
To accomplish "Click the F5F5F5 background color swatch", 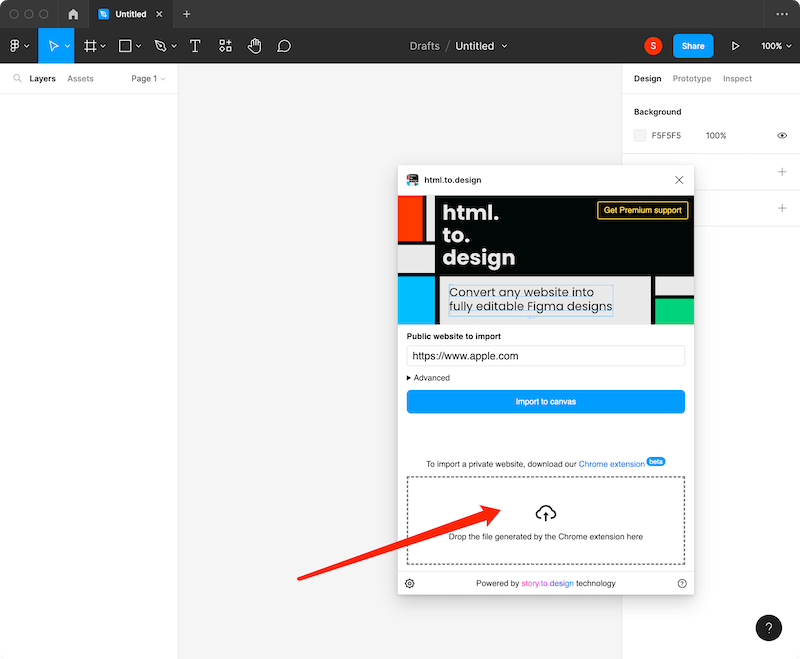I will [640, 135].
